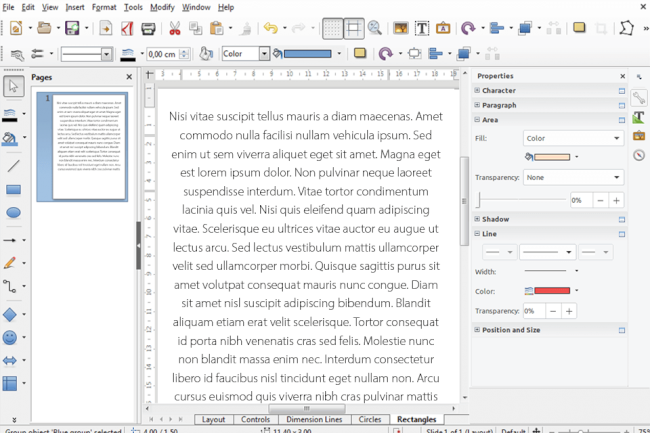Select the Lines and Arrows tool
650x433 pixels.
(10, 240)
